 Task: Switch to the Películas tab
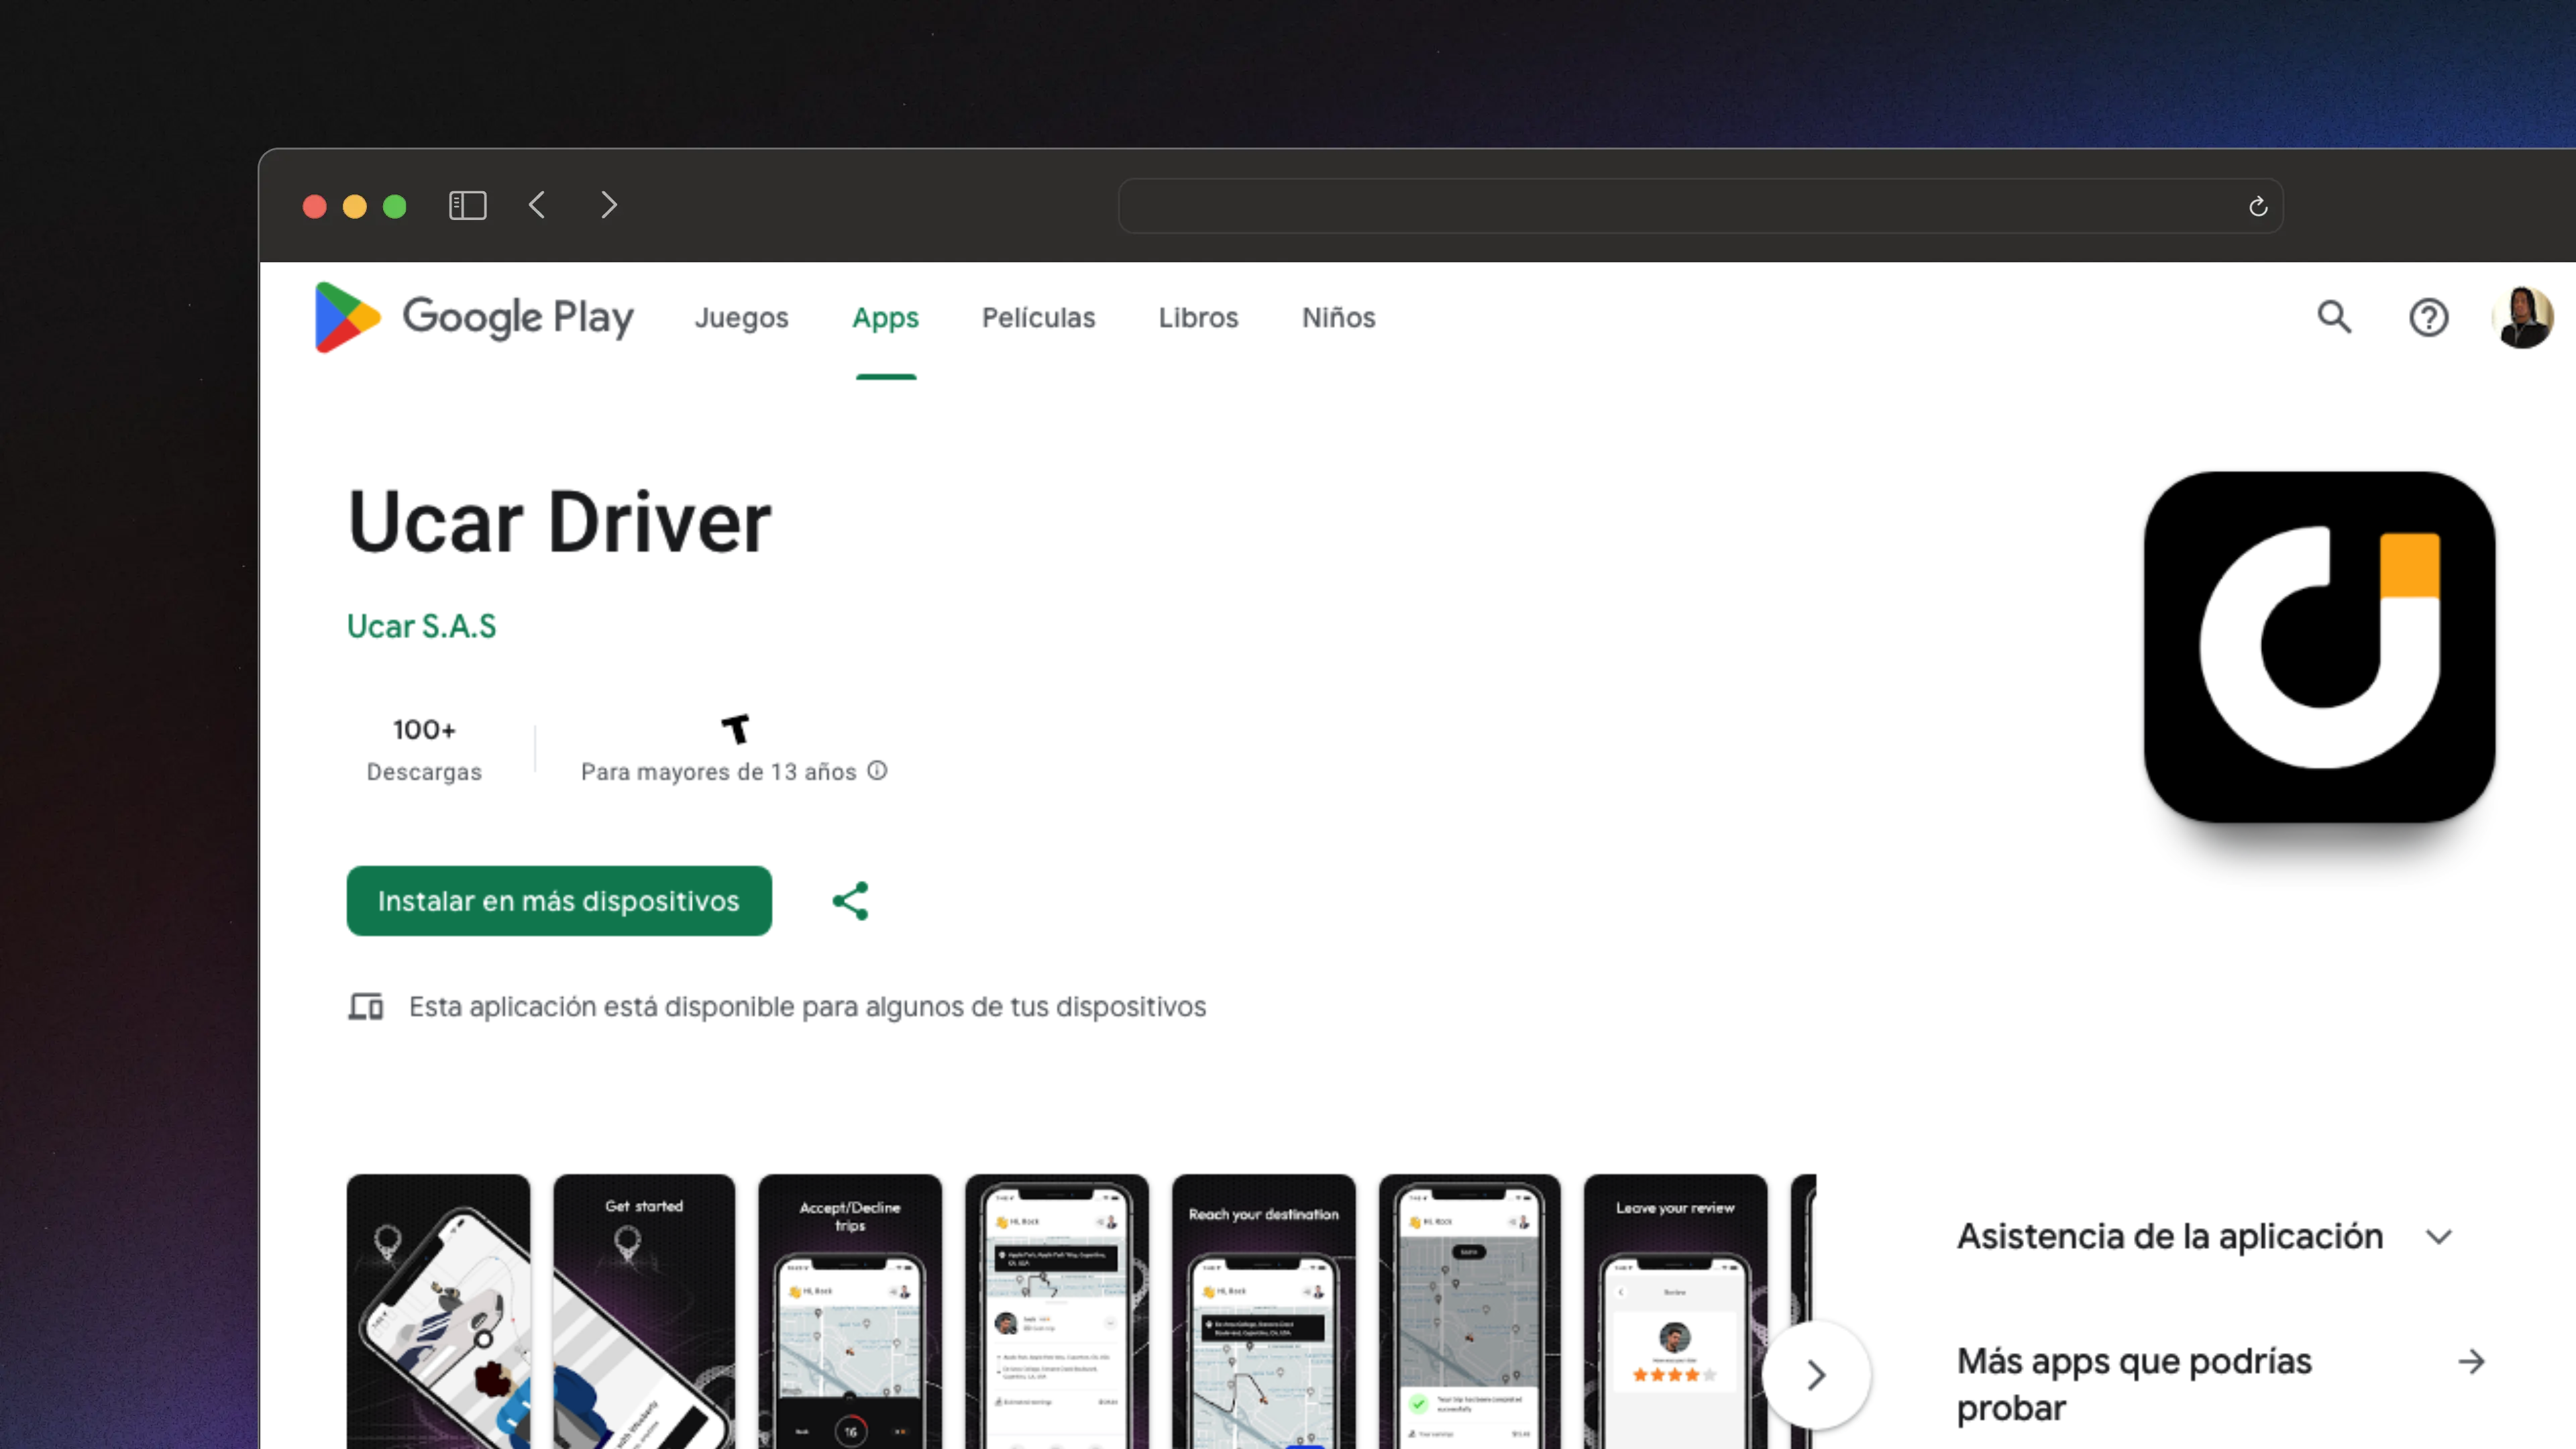click(1038, 317)
